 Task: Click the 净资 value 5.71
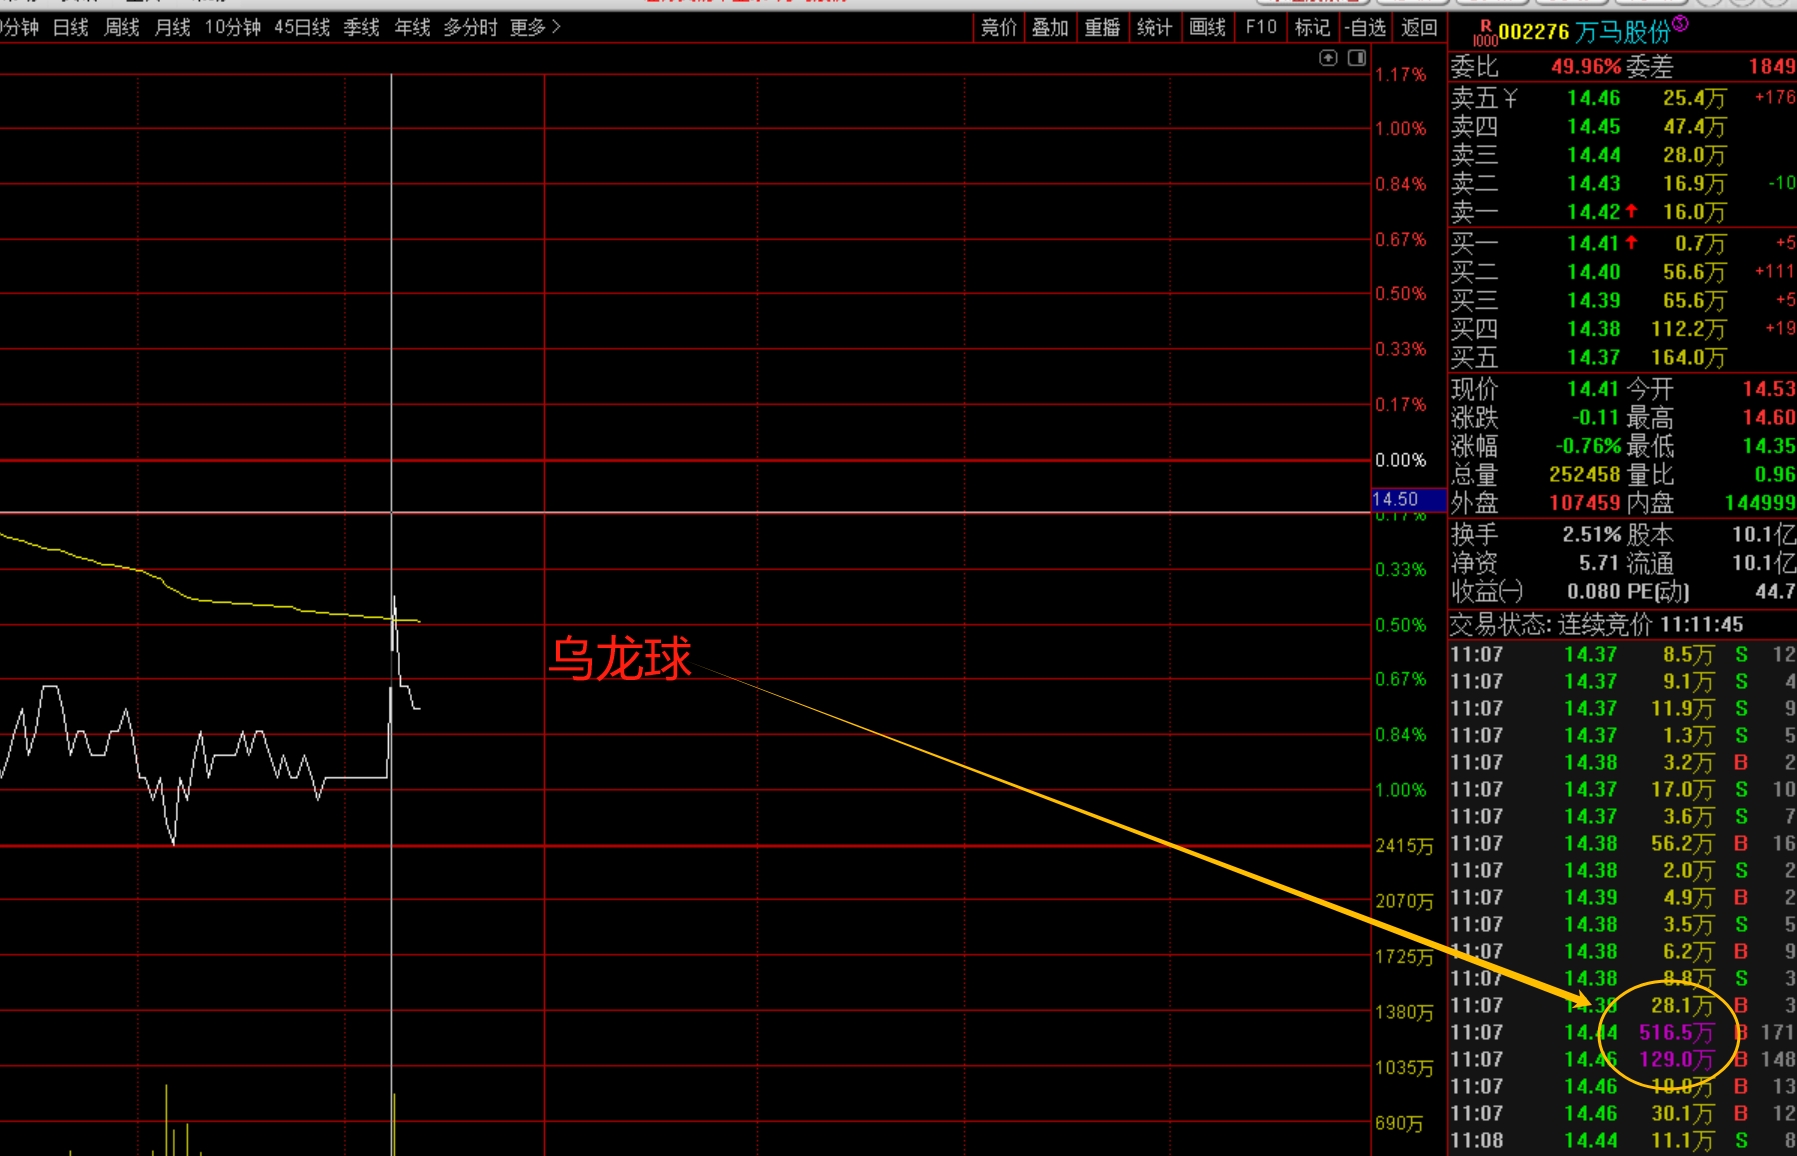tap(1598, 563)
